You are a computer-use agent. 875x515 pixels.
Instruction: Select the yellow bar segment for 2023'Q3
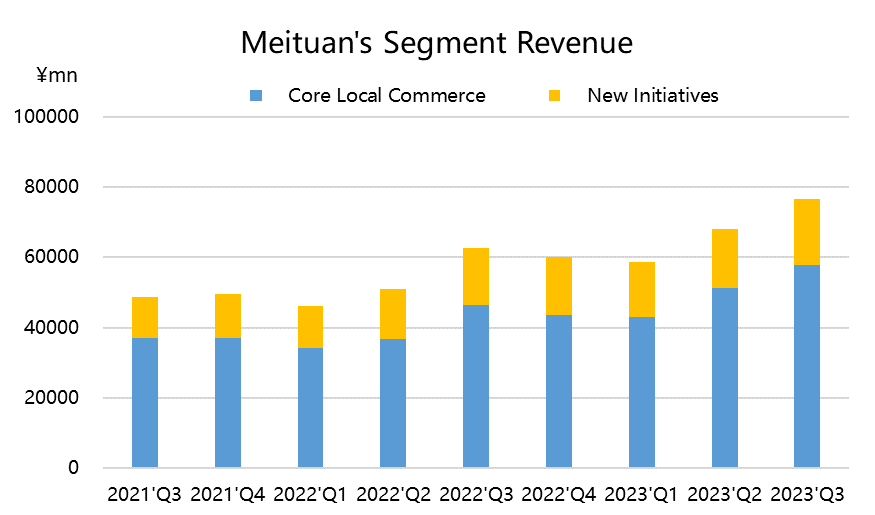[x=807, y=232]
